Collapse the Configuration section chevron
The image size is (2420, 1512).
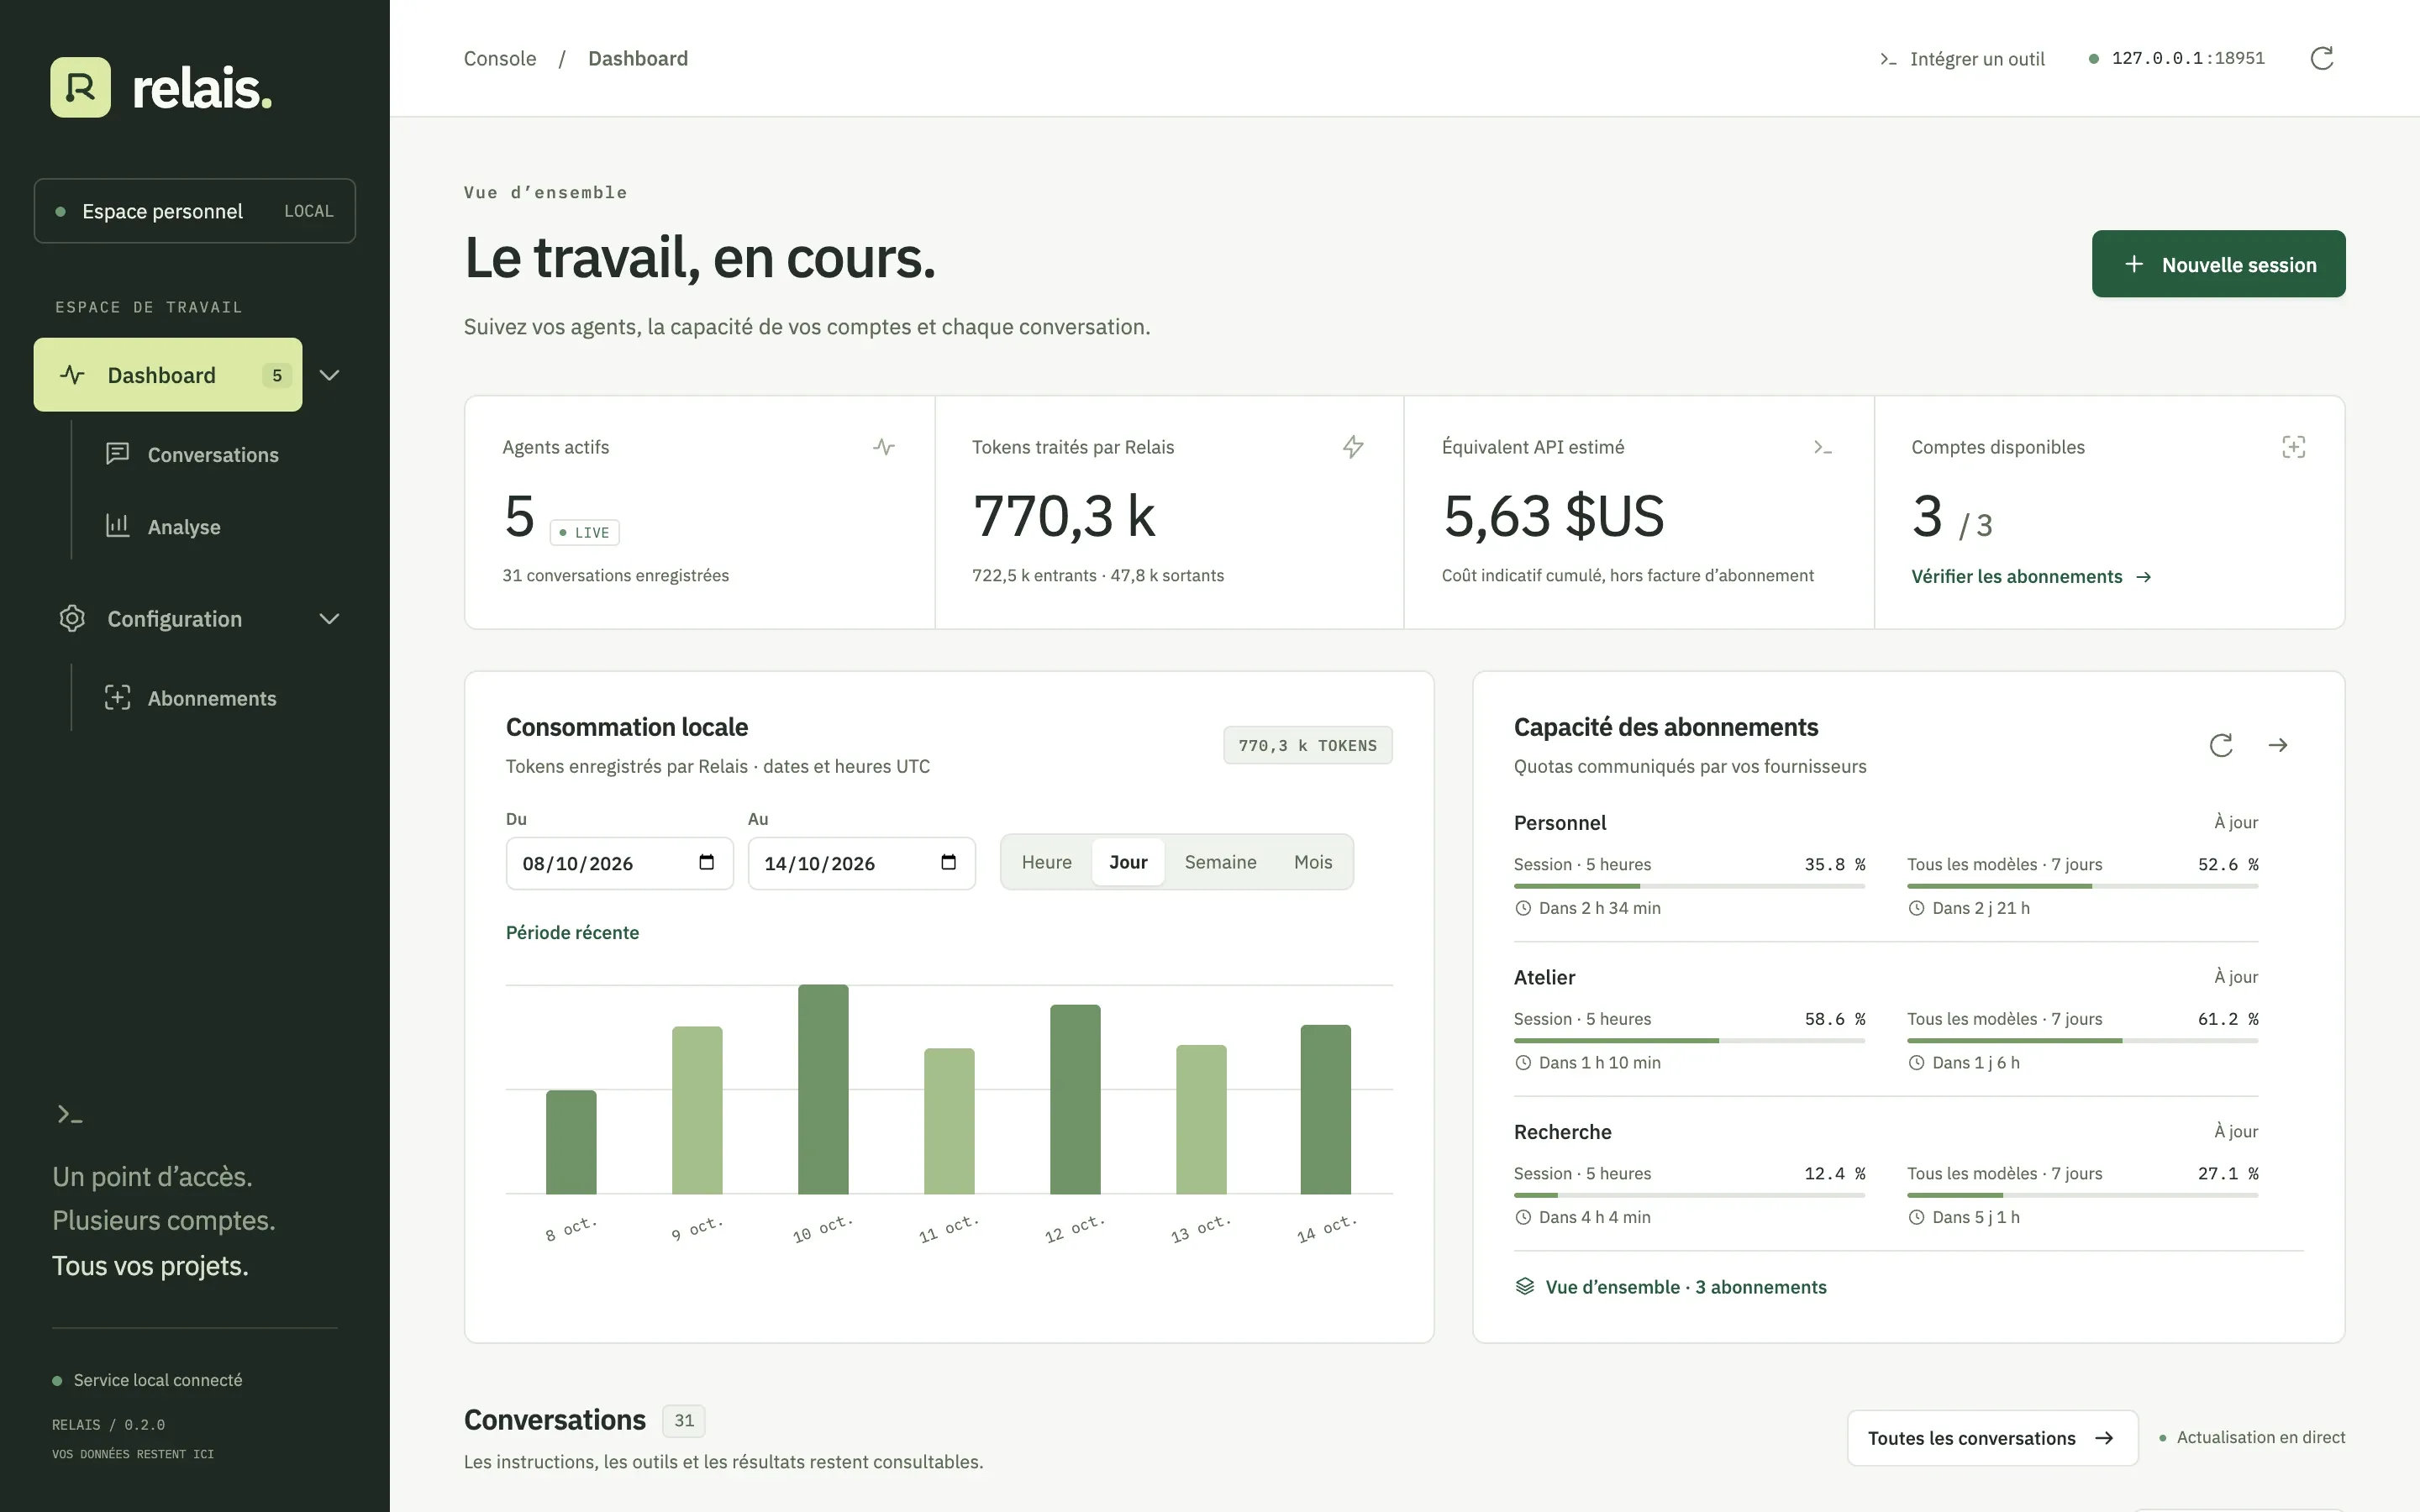point(329,619)
